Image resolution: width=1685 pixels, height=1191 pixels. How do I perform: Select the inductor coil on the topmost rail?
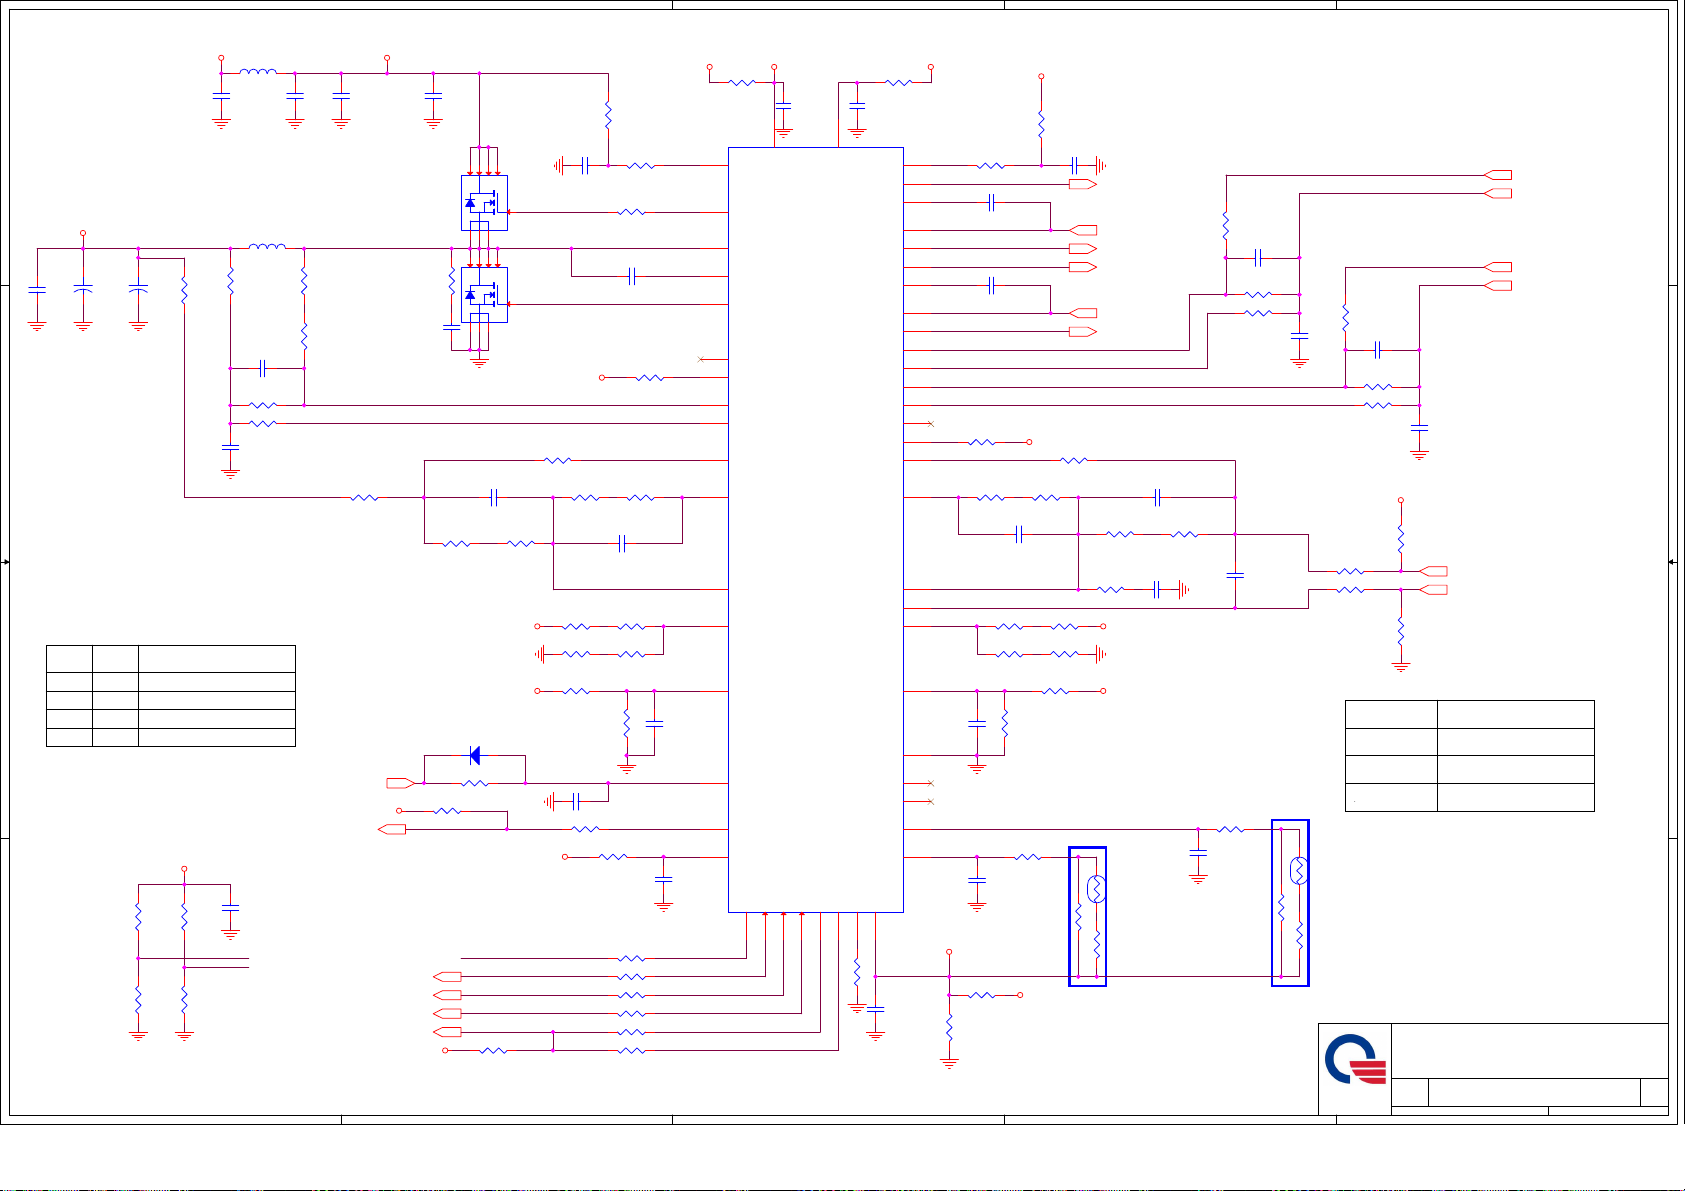pos(258,71)
